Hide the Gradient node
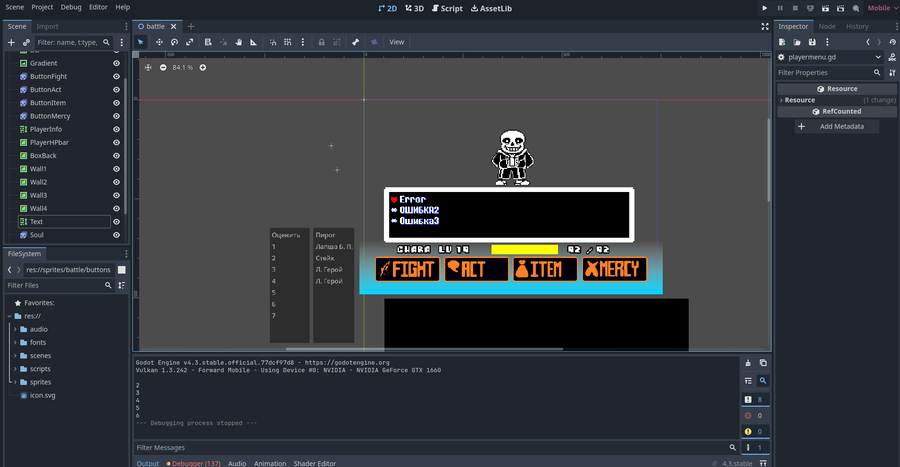The width and height of the screenshot is (900, 467). 117,63
